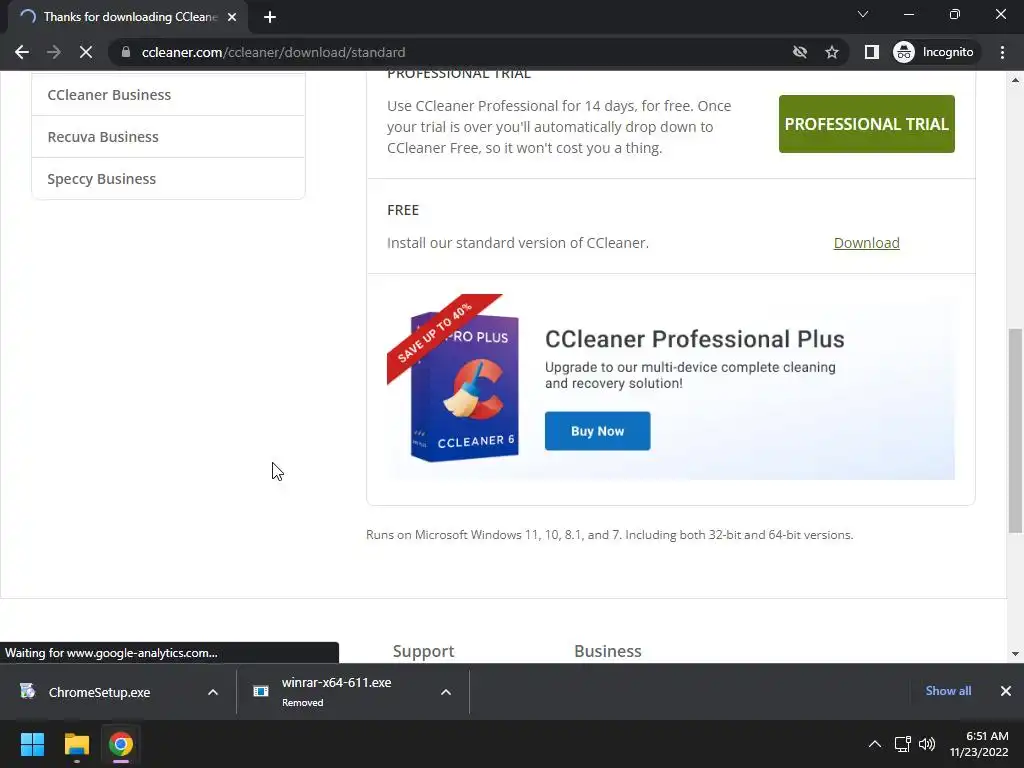Click the CCleaner Professional Plus heading
The width and height of the screenshot is (1024, 768).
pyautogui.click(x=695, y=339)
